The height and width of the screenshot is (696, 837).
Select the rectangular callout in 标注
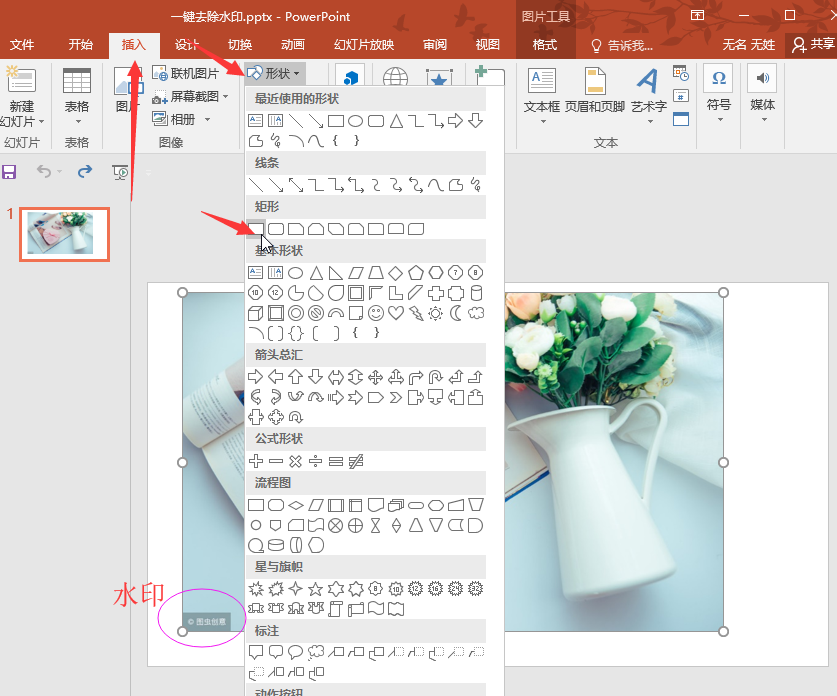point(256,652)
